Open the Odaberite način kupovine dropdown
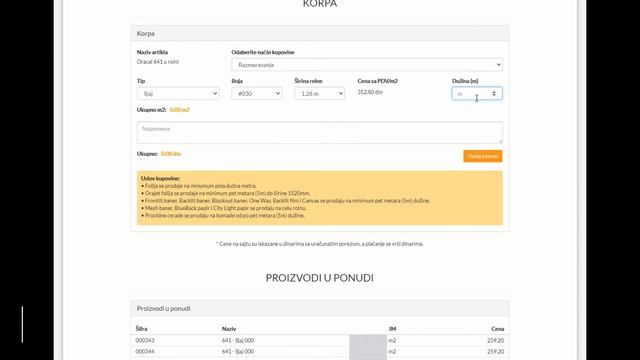Viewport: 640px width, 360px height. point(367,64)
